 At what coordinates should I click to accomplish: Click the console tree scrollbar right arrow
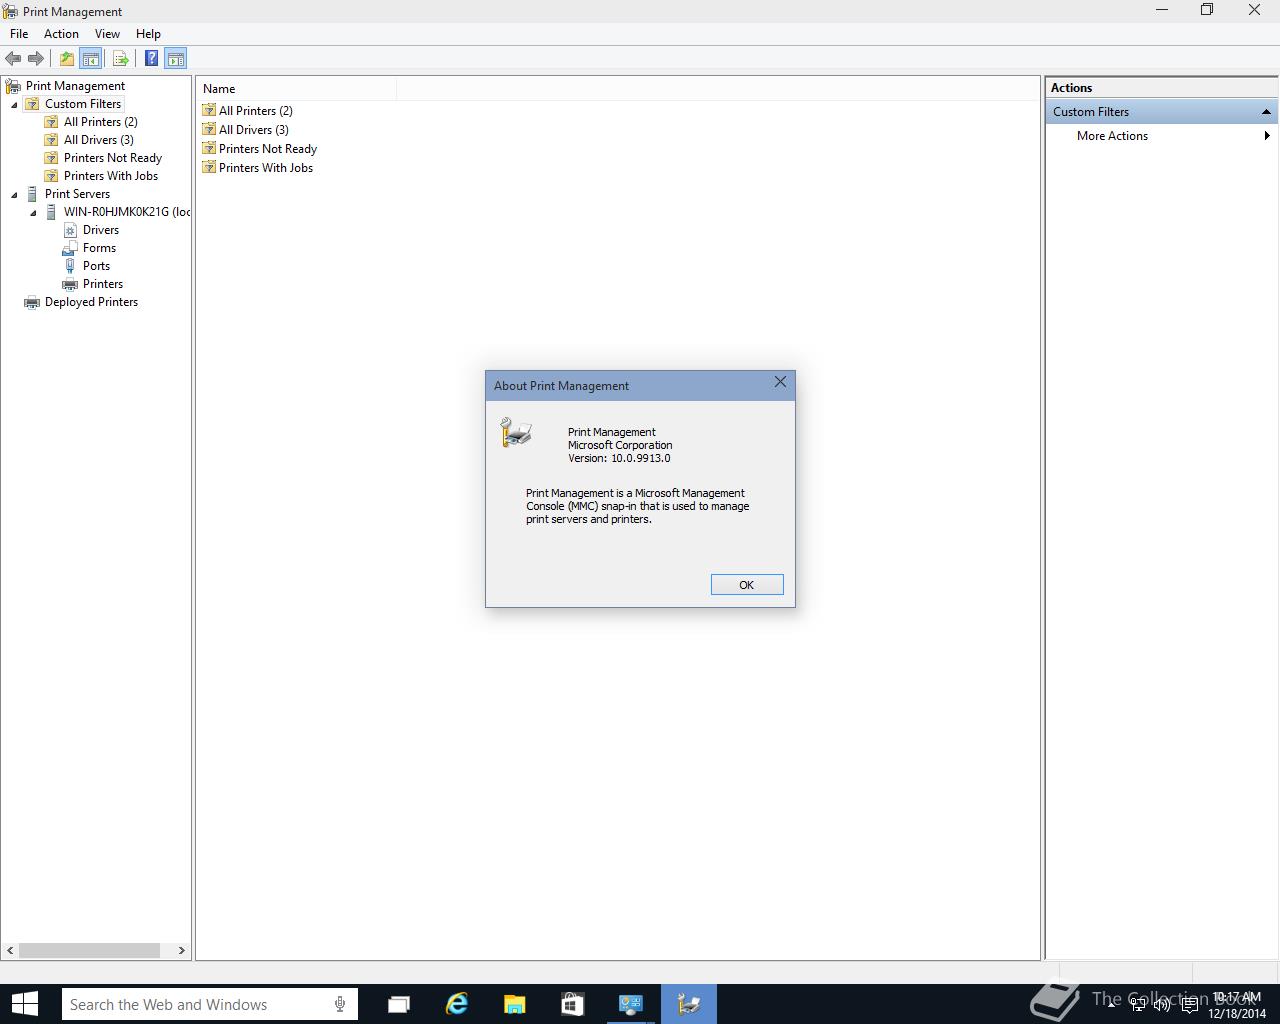(181, 950)
